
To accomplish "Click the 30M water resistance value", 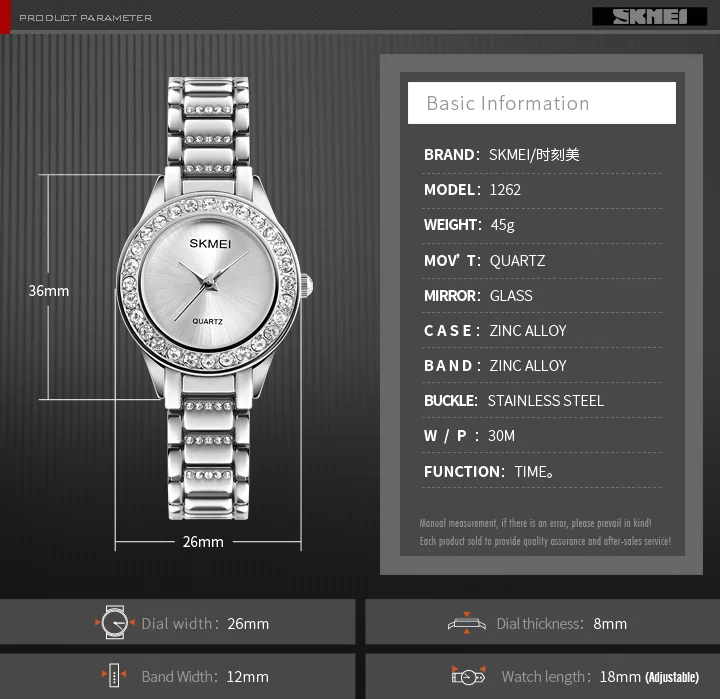I will pos(501,435).
